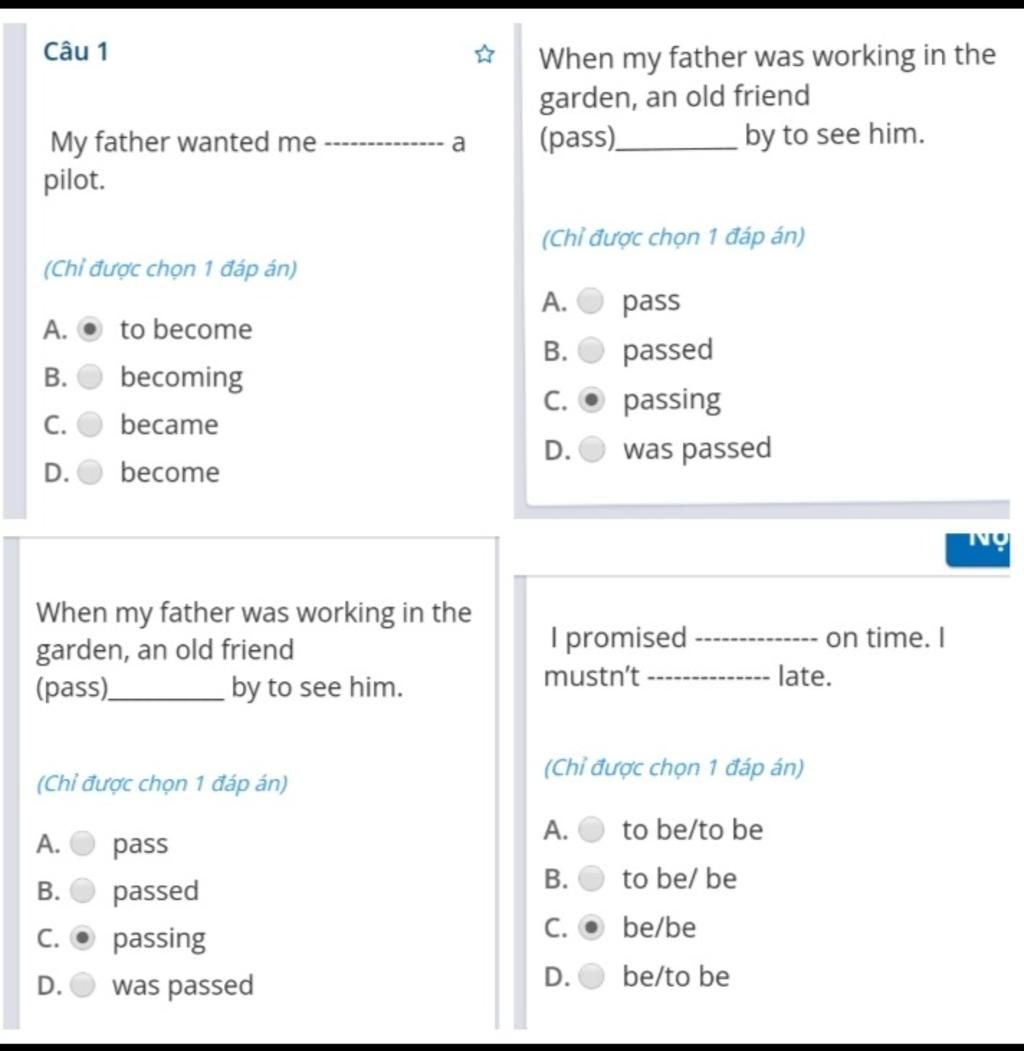The height and width of the screenshot is (1051, 1024).
Task: Click "passing" in the card beside the star
Action: [x=592, y=401]
